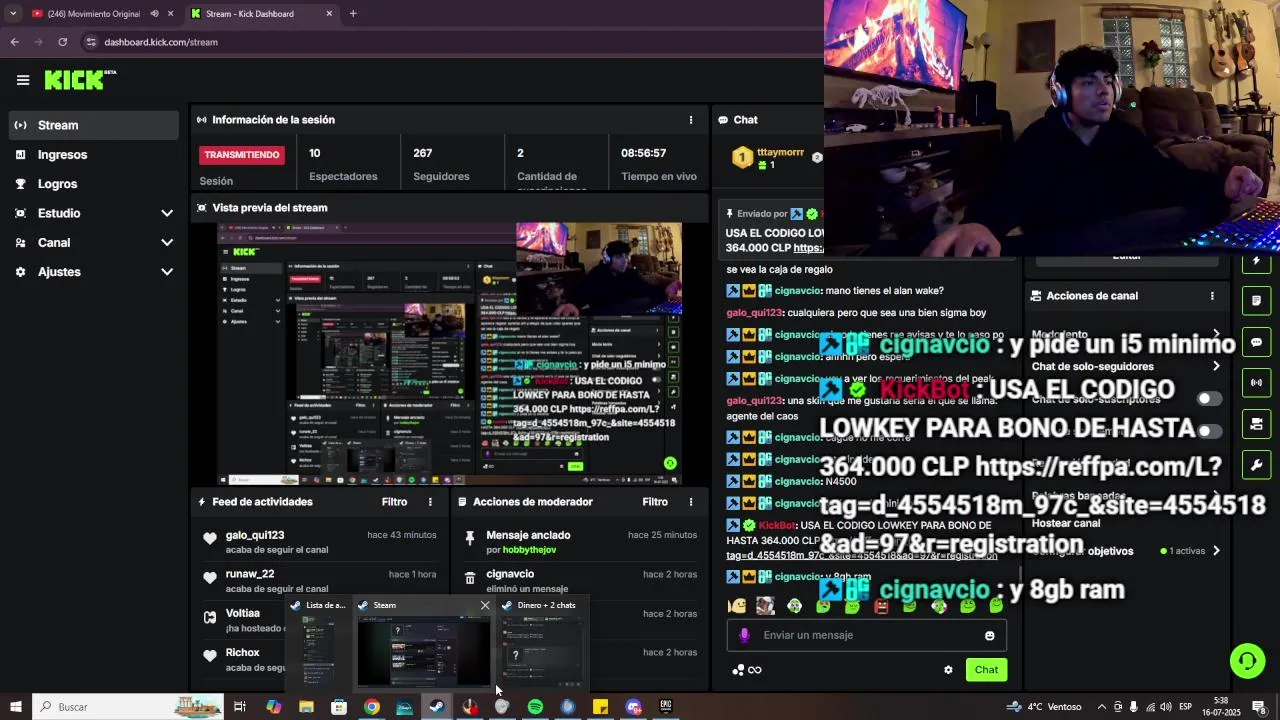Click the Kick logo
The height and width of the screenshot is (720, 1280).
(x=80, y=80)
